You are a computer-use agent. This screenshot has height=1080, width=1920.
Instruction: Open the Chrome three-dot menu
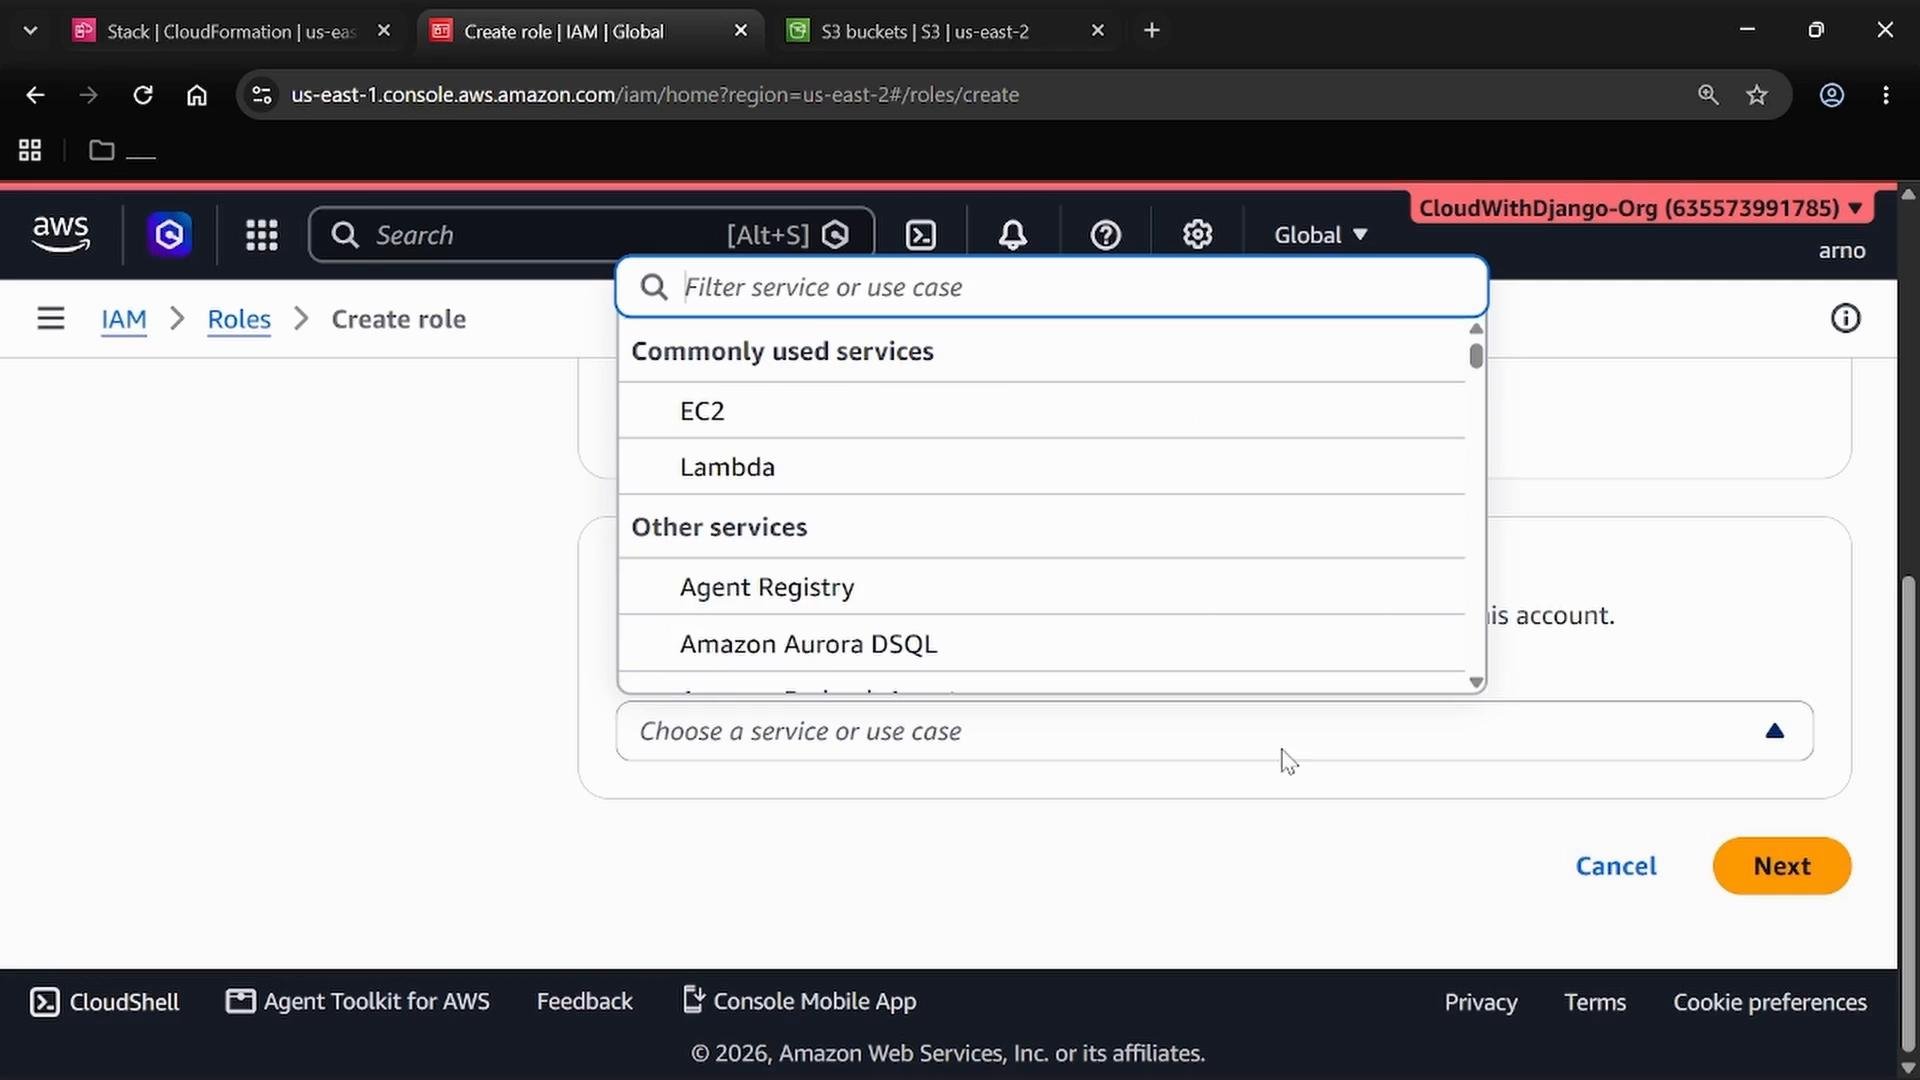1886,95
